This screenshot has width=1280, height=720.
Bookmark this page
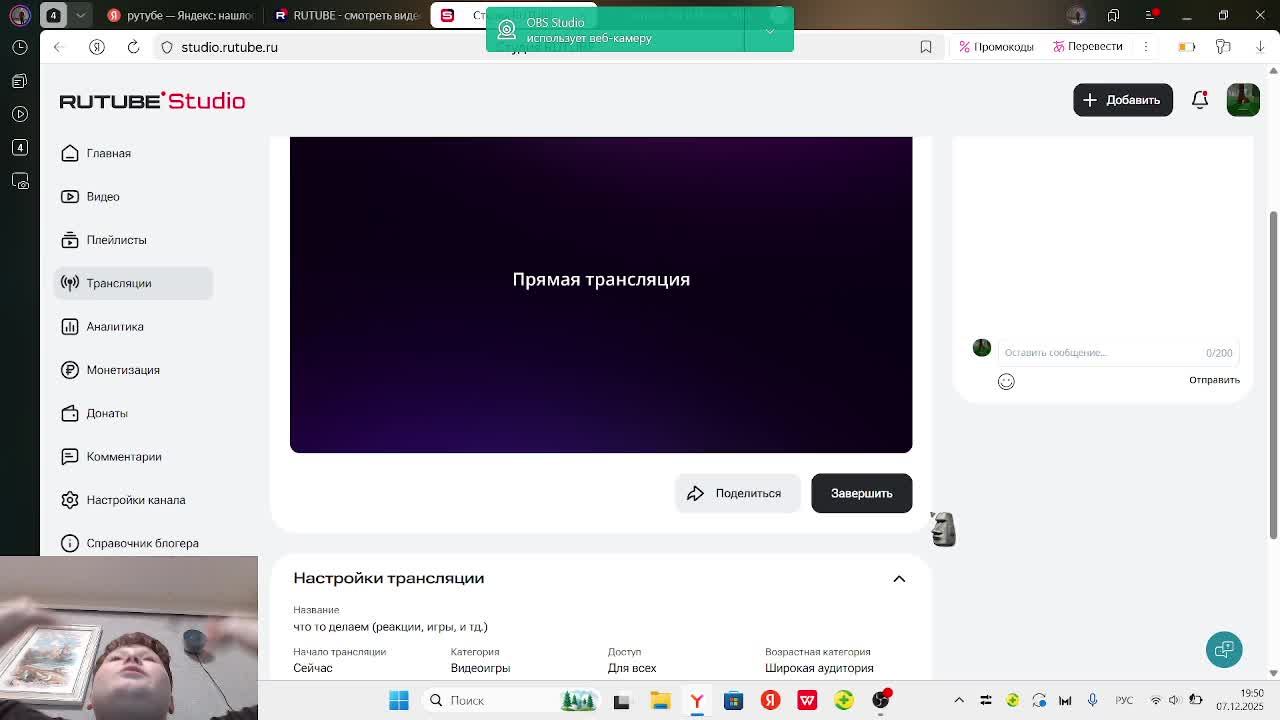coord(926,47)
